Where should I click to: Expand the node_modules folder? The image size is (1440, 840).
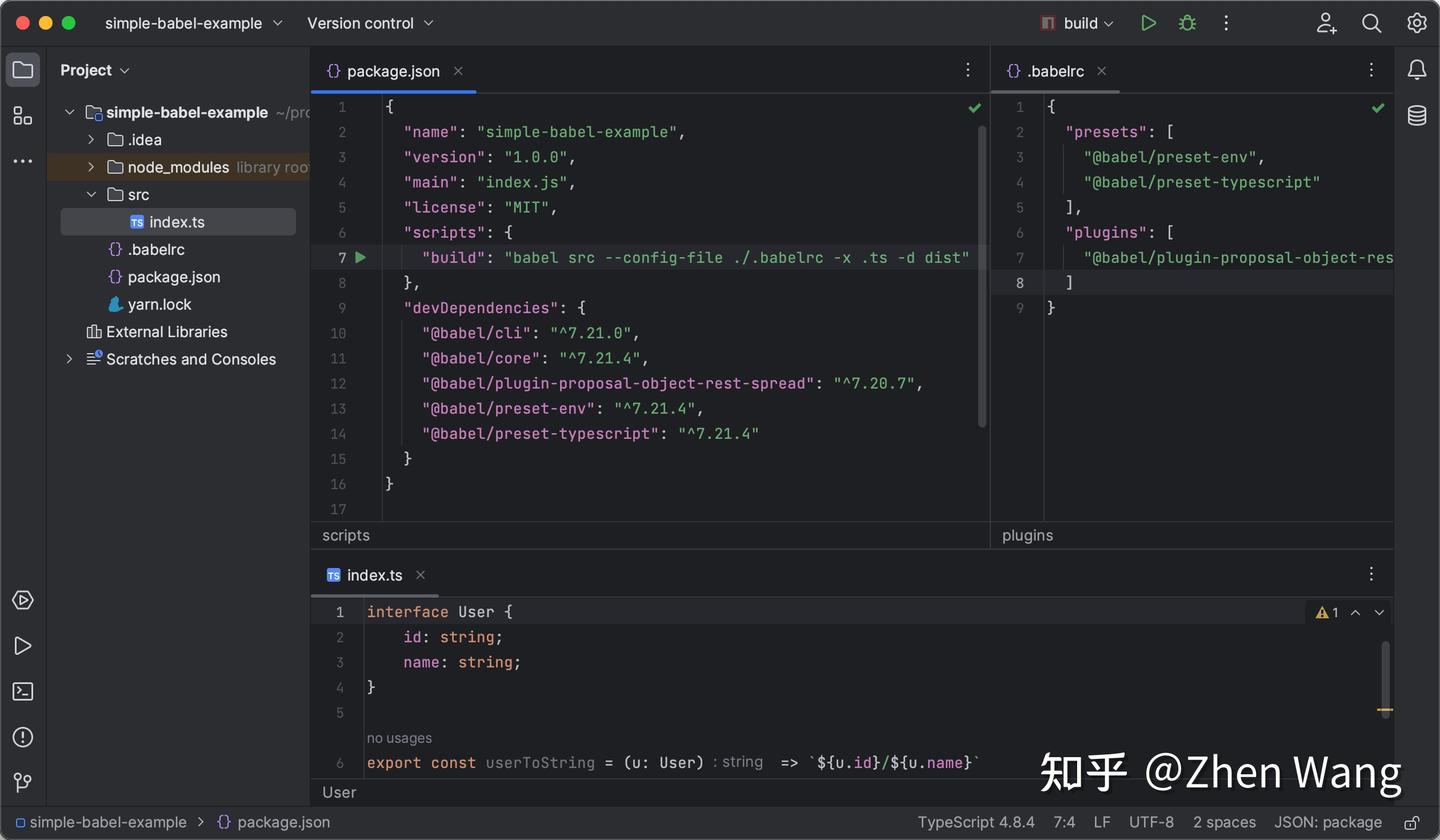point(91,167)
